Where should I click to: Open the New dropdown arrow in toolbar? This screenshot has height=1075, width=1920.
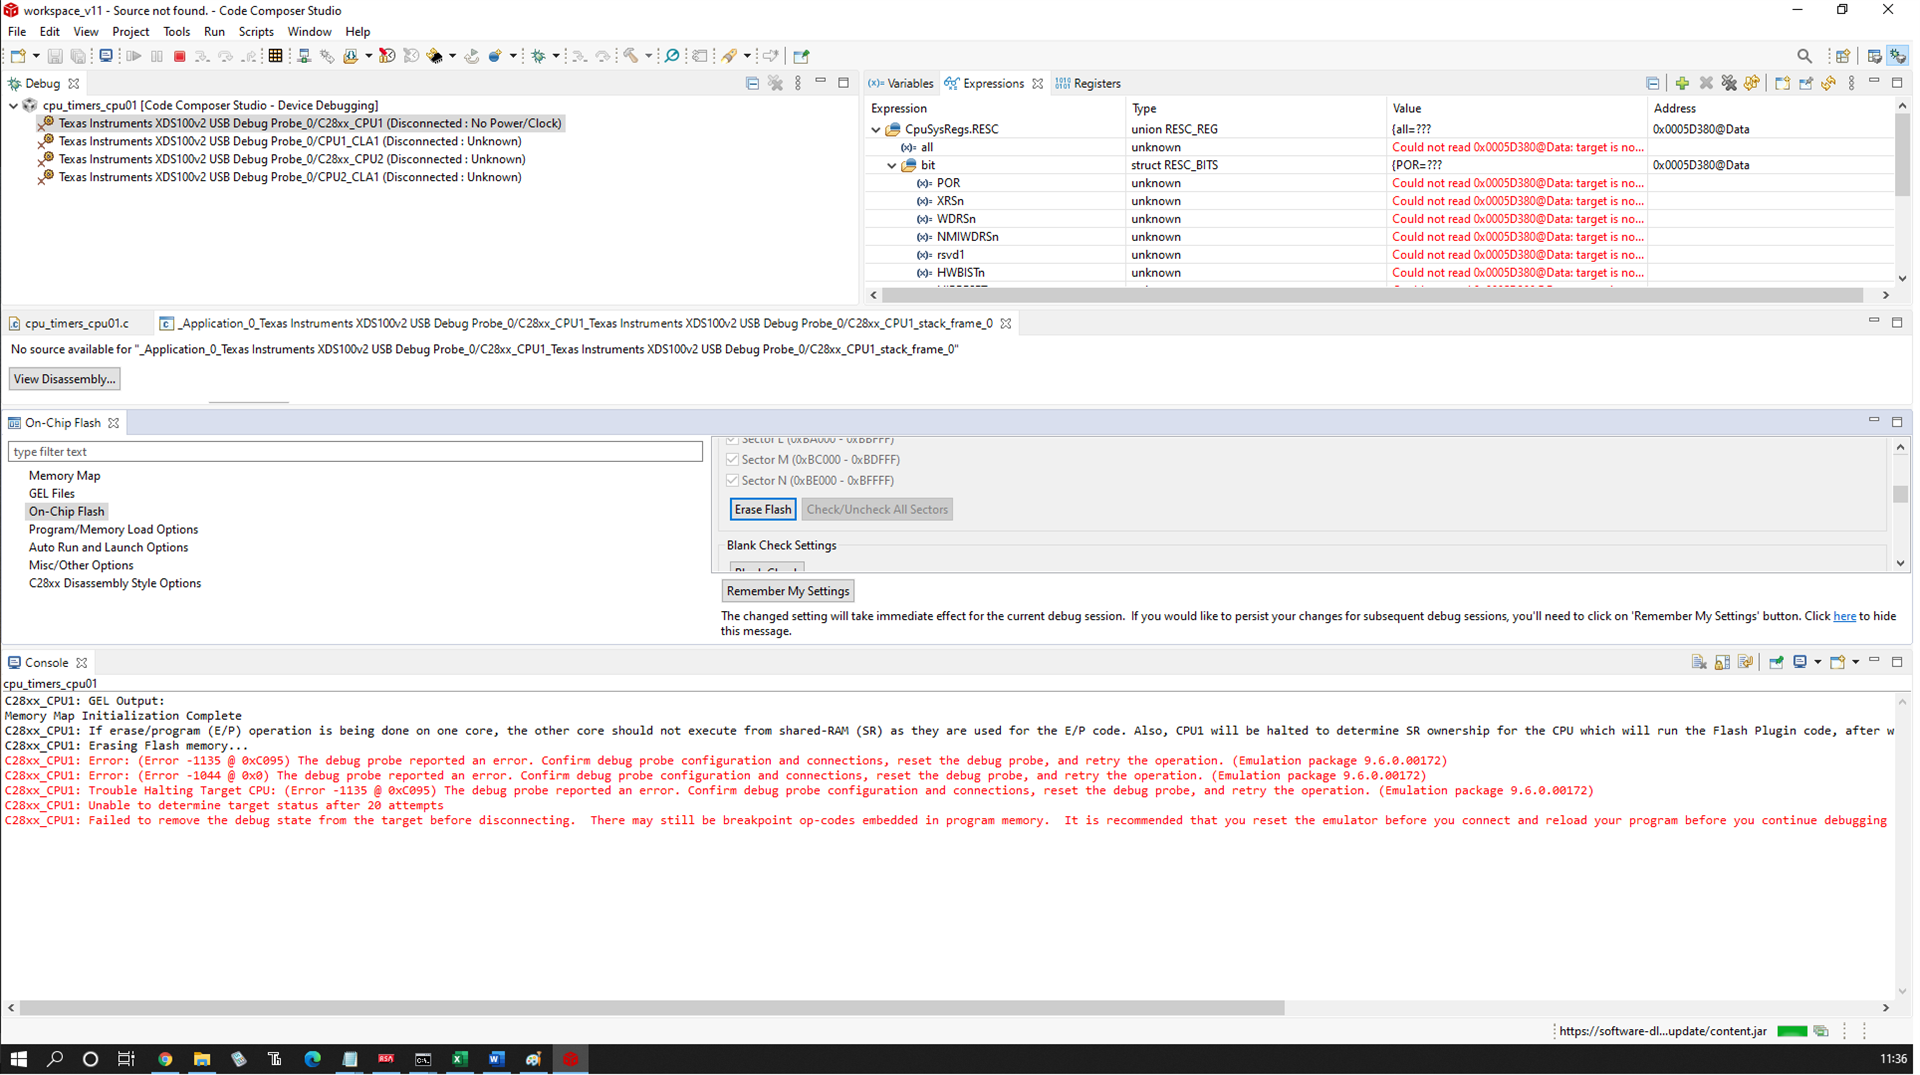point(36,56)
